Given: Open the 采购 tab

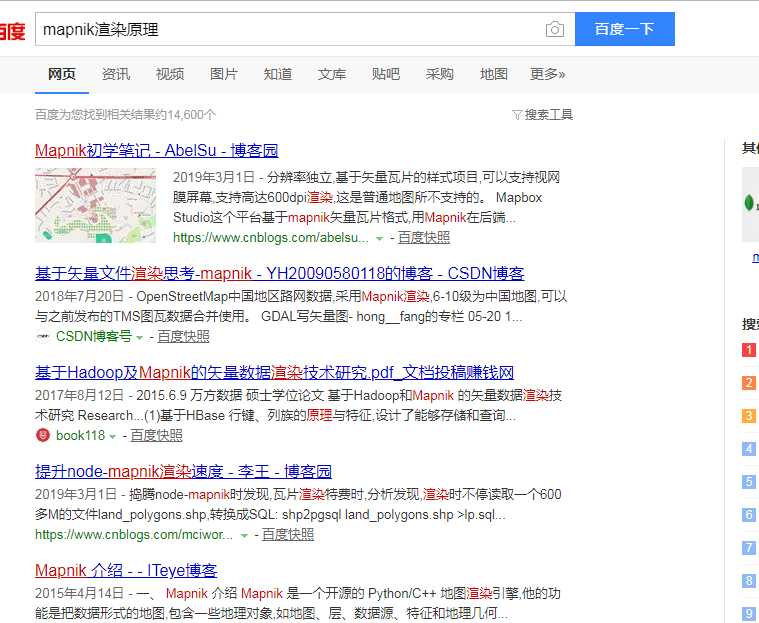Looking at the screenshot, I should (x=440, y=74).
